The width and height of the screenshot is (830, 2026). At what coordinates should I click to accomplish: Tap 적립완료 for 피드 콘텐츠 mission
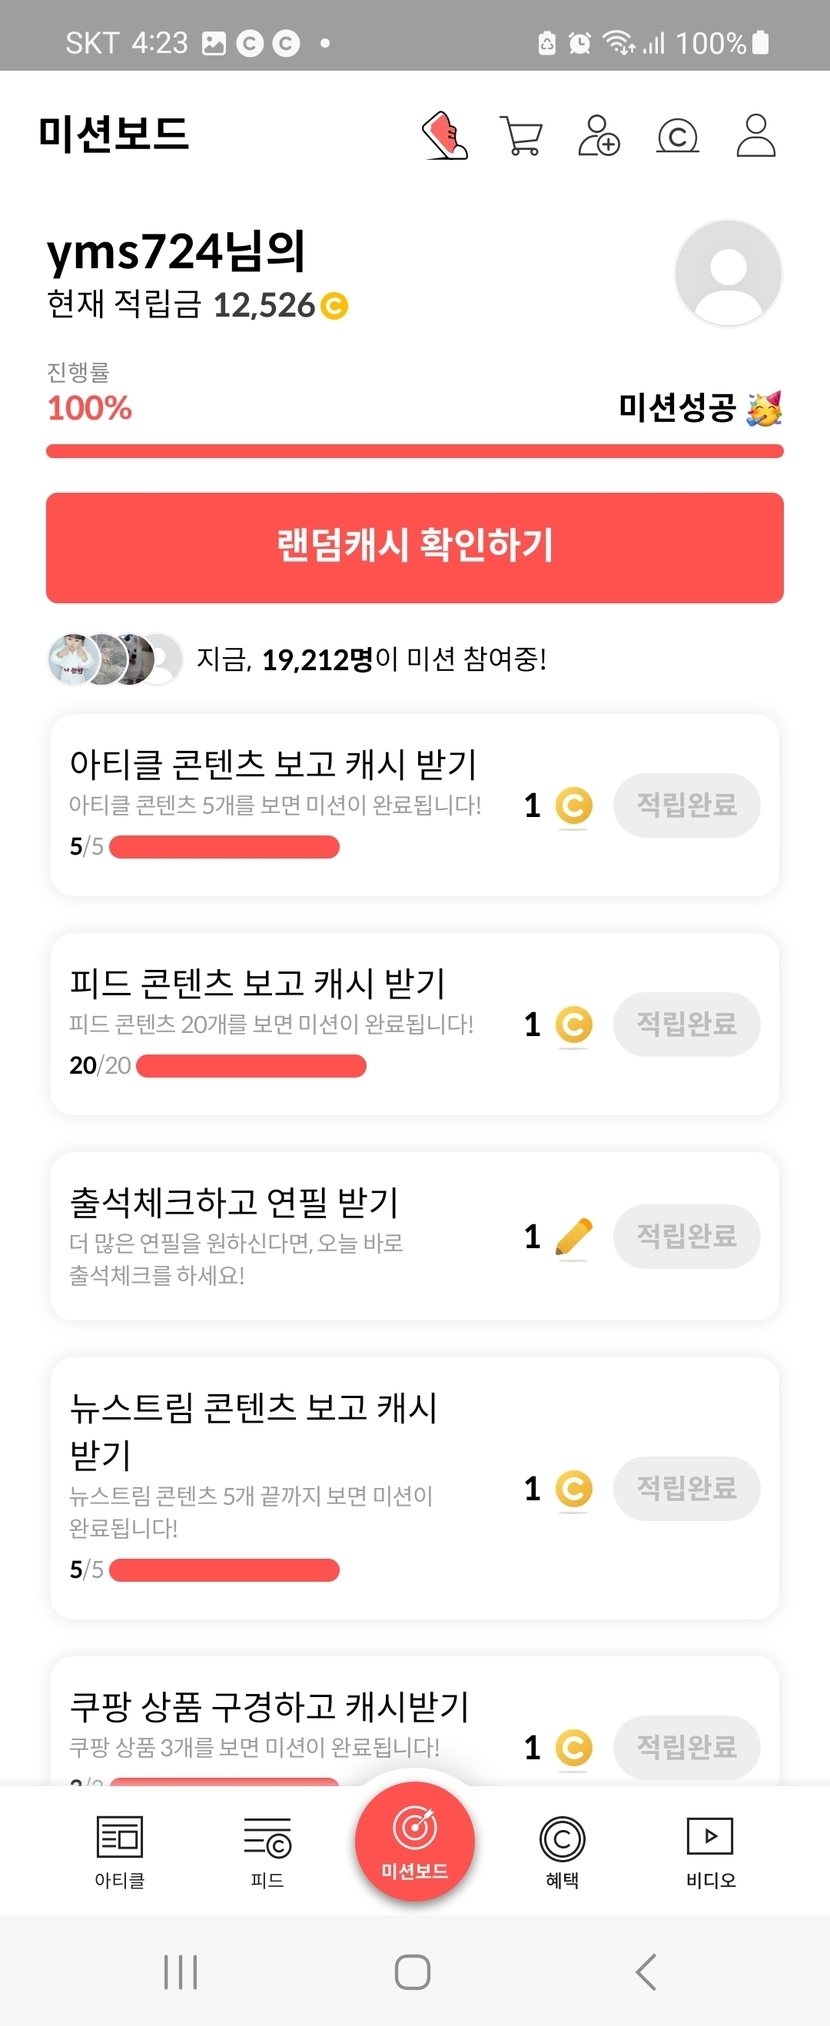686,1024
